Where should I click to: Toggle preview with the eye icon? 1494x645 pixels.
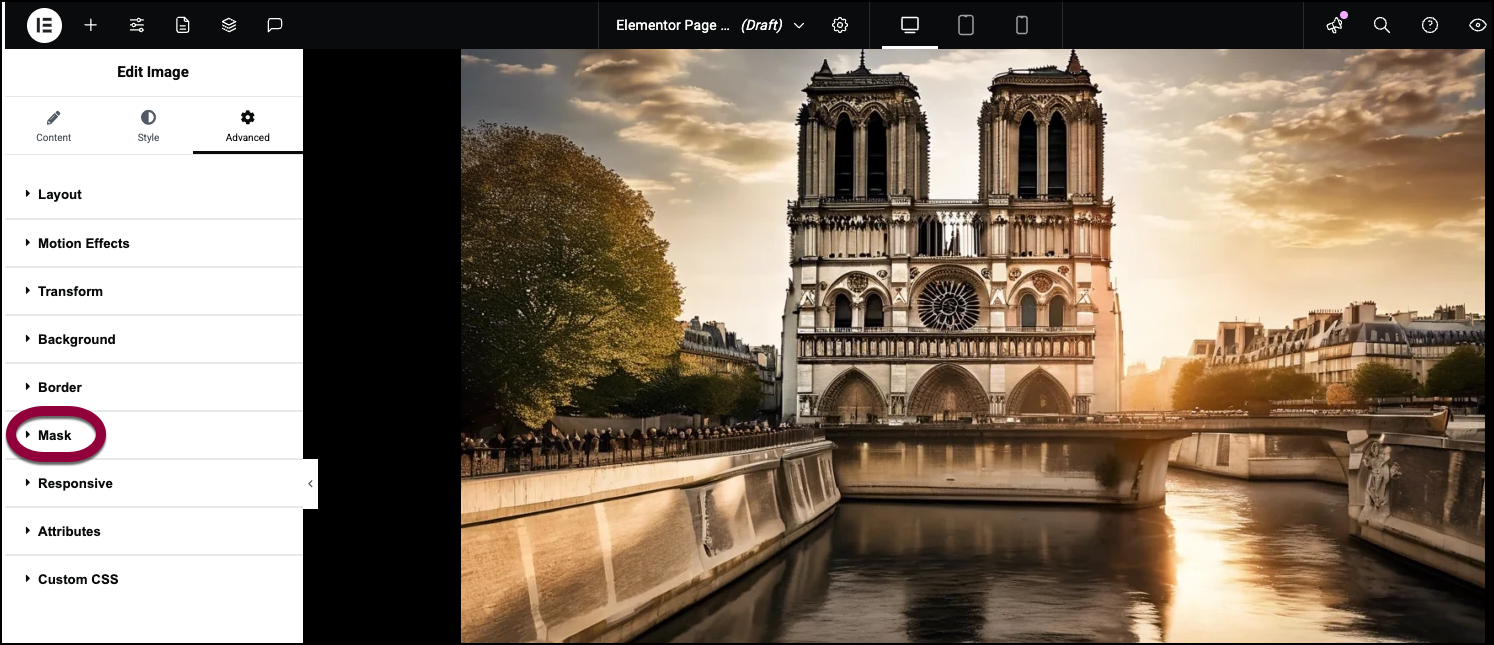click(x=1477, y=25)
